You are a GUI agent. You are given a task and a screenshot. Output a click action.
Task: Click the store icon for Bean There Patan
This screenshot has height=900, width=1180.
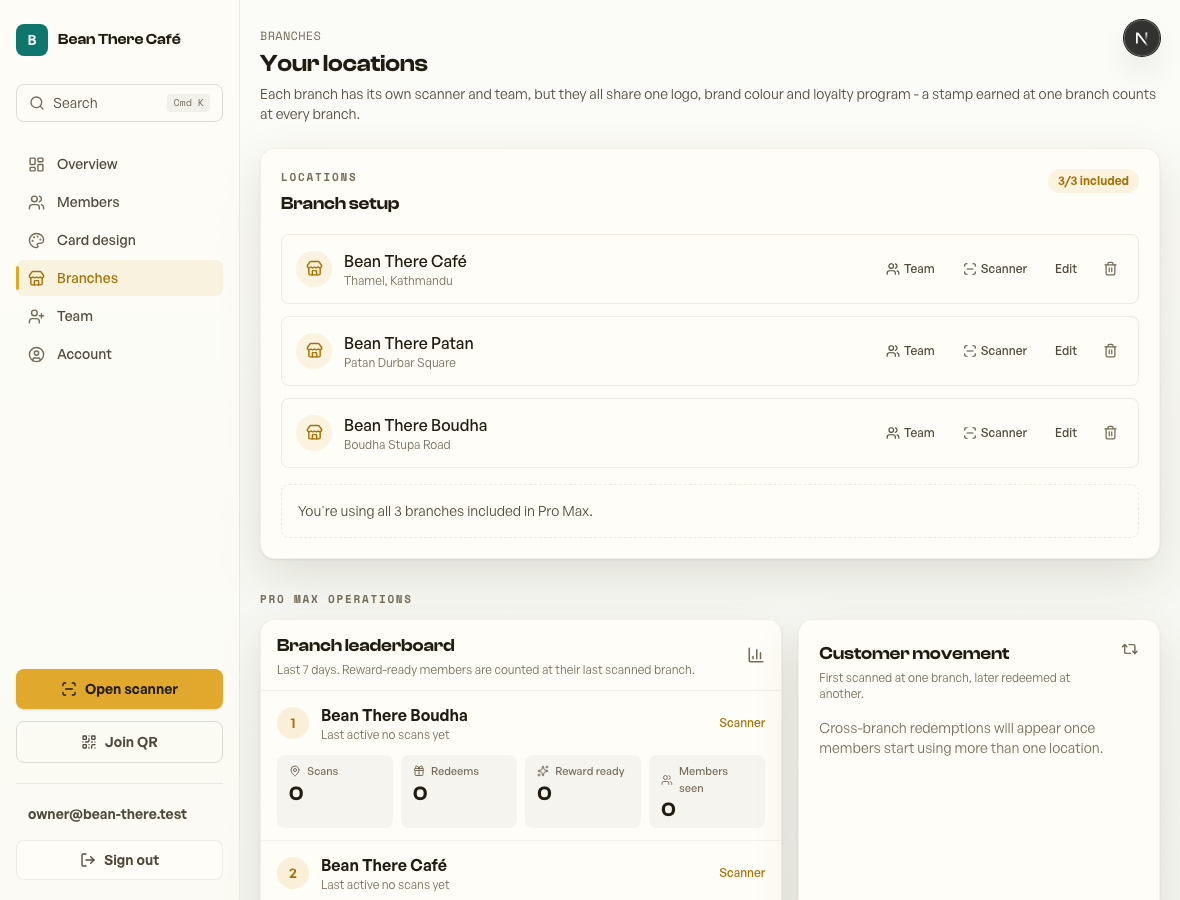point(314,351)
